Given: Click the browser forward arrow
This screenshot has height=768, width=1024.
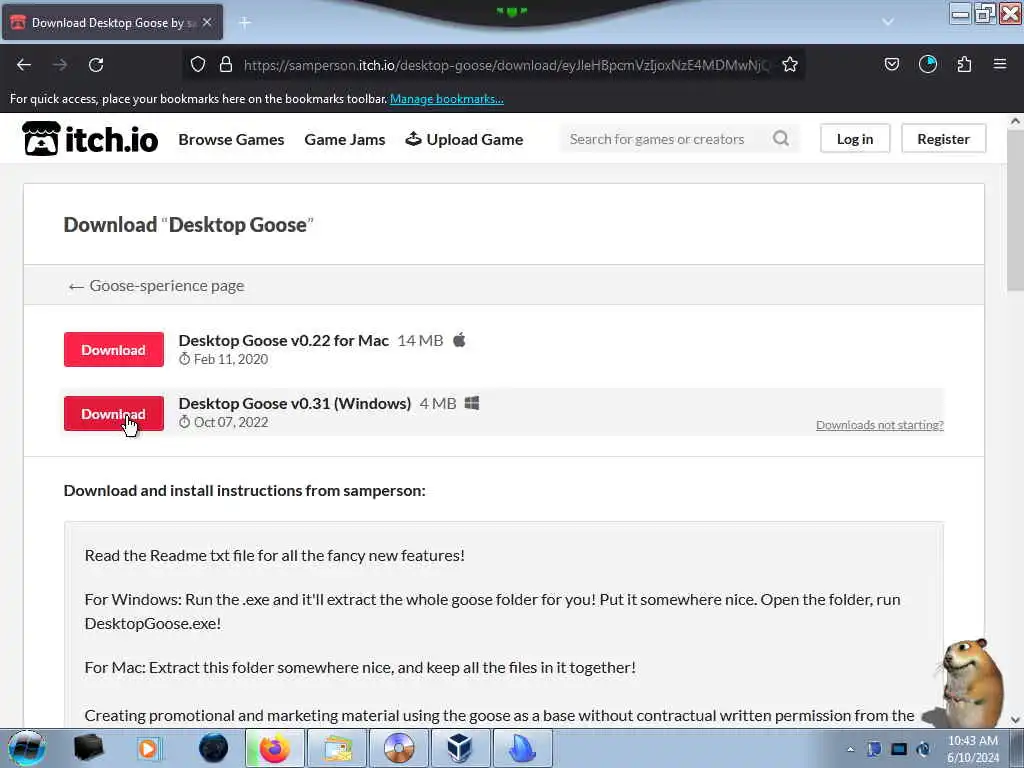Looking at the screenshot, I should (60, 65).
